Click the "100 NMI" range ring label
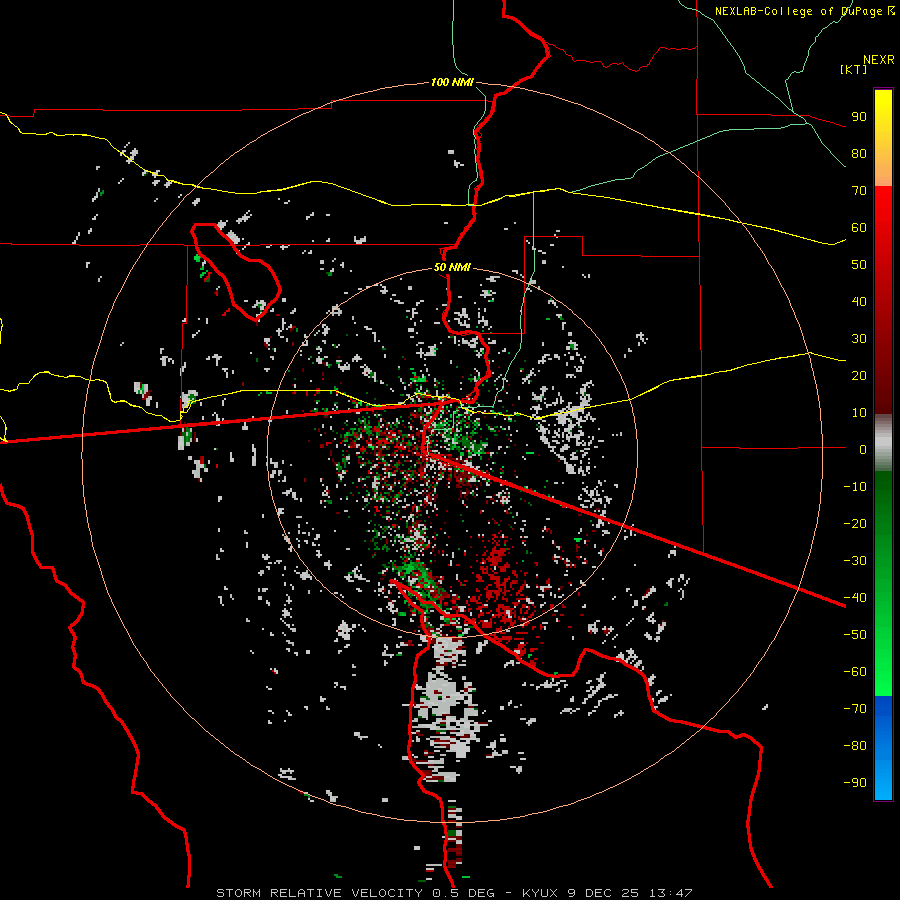The width and height of the screenshot is (900, 900). coord(452,82)
